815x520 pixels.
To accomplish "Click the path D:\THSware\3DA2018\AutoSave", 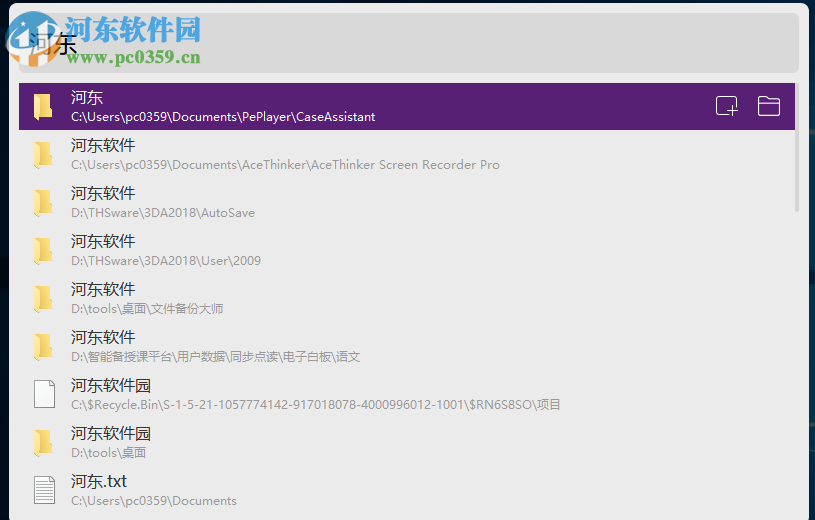I will (163, 213).
